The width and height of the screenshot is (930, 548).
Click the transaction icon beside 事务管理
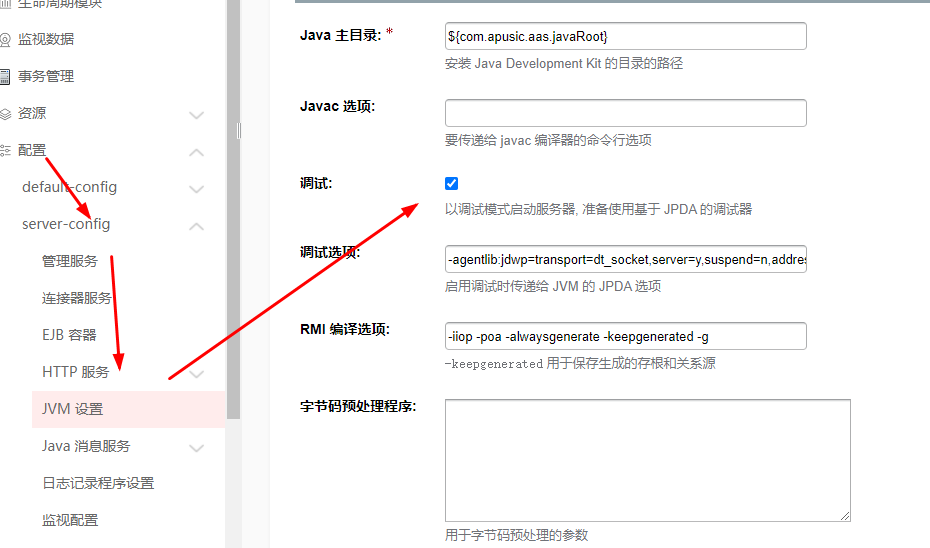(5, 77)
